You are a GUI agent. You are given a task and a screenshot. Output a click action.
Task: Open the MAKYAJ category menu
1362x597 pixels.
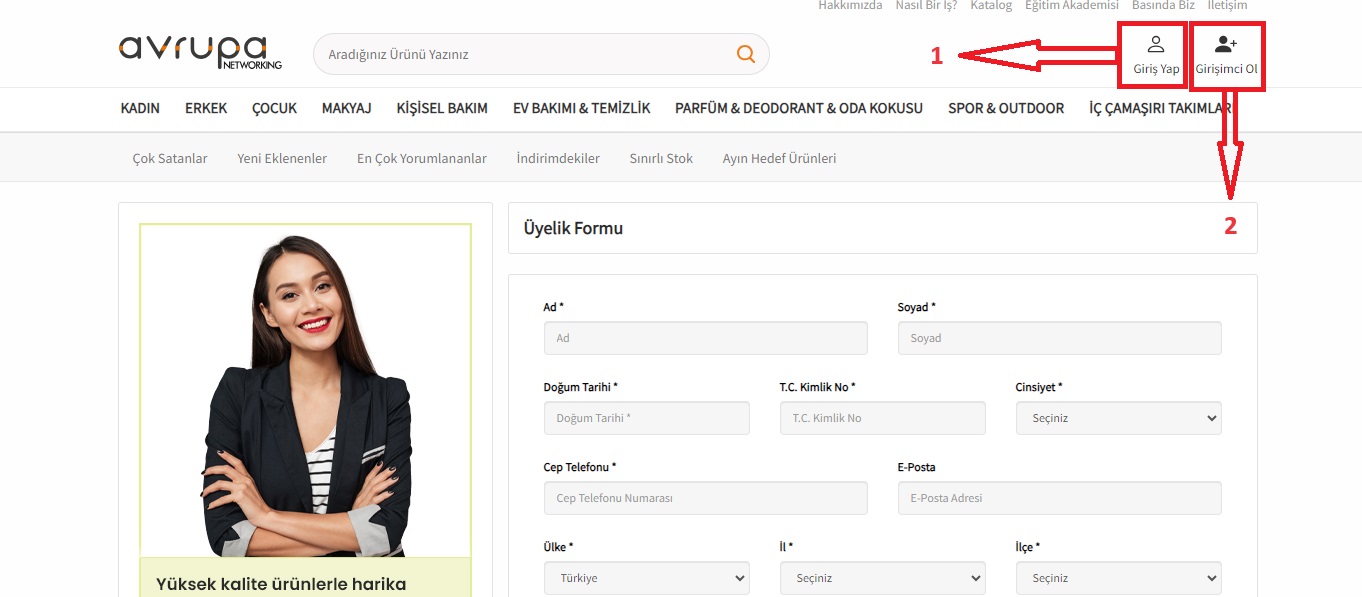(x=346, y=108)
